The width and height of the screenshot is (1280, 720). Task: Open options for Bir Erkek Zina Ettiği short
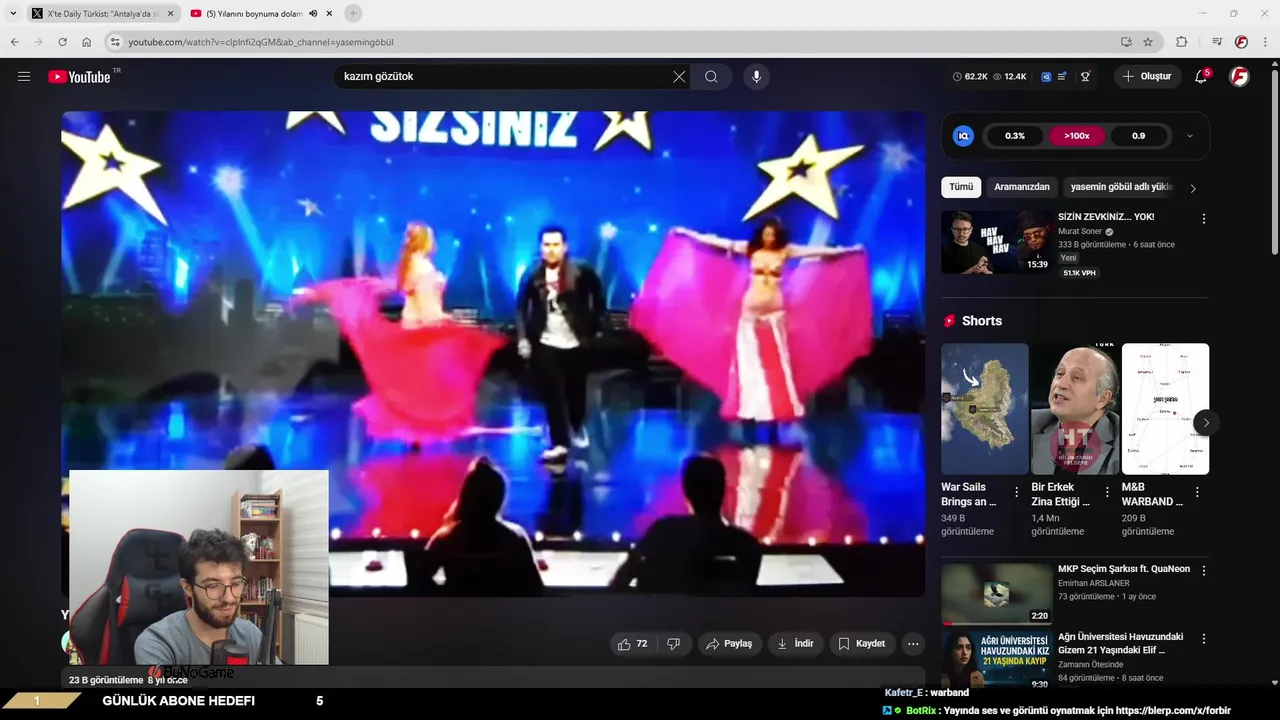[x=1106, y=492]
